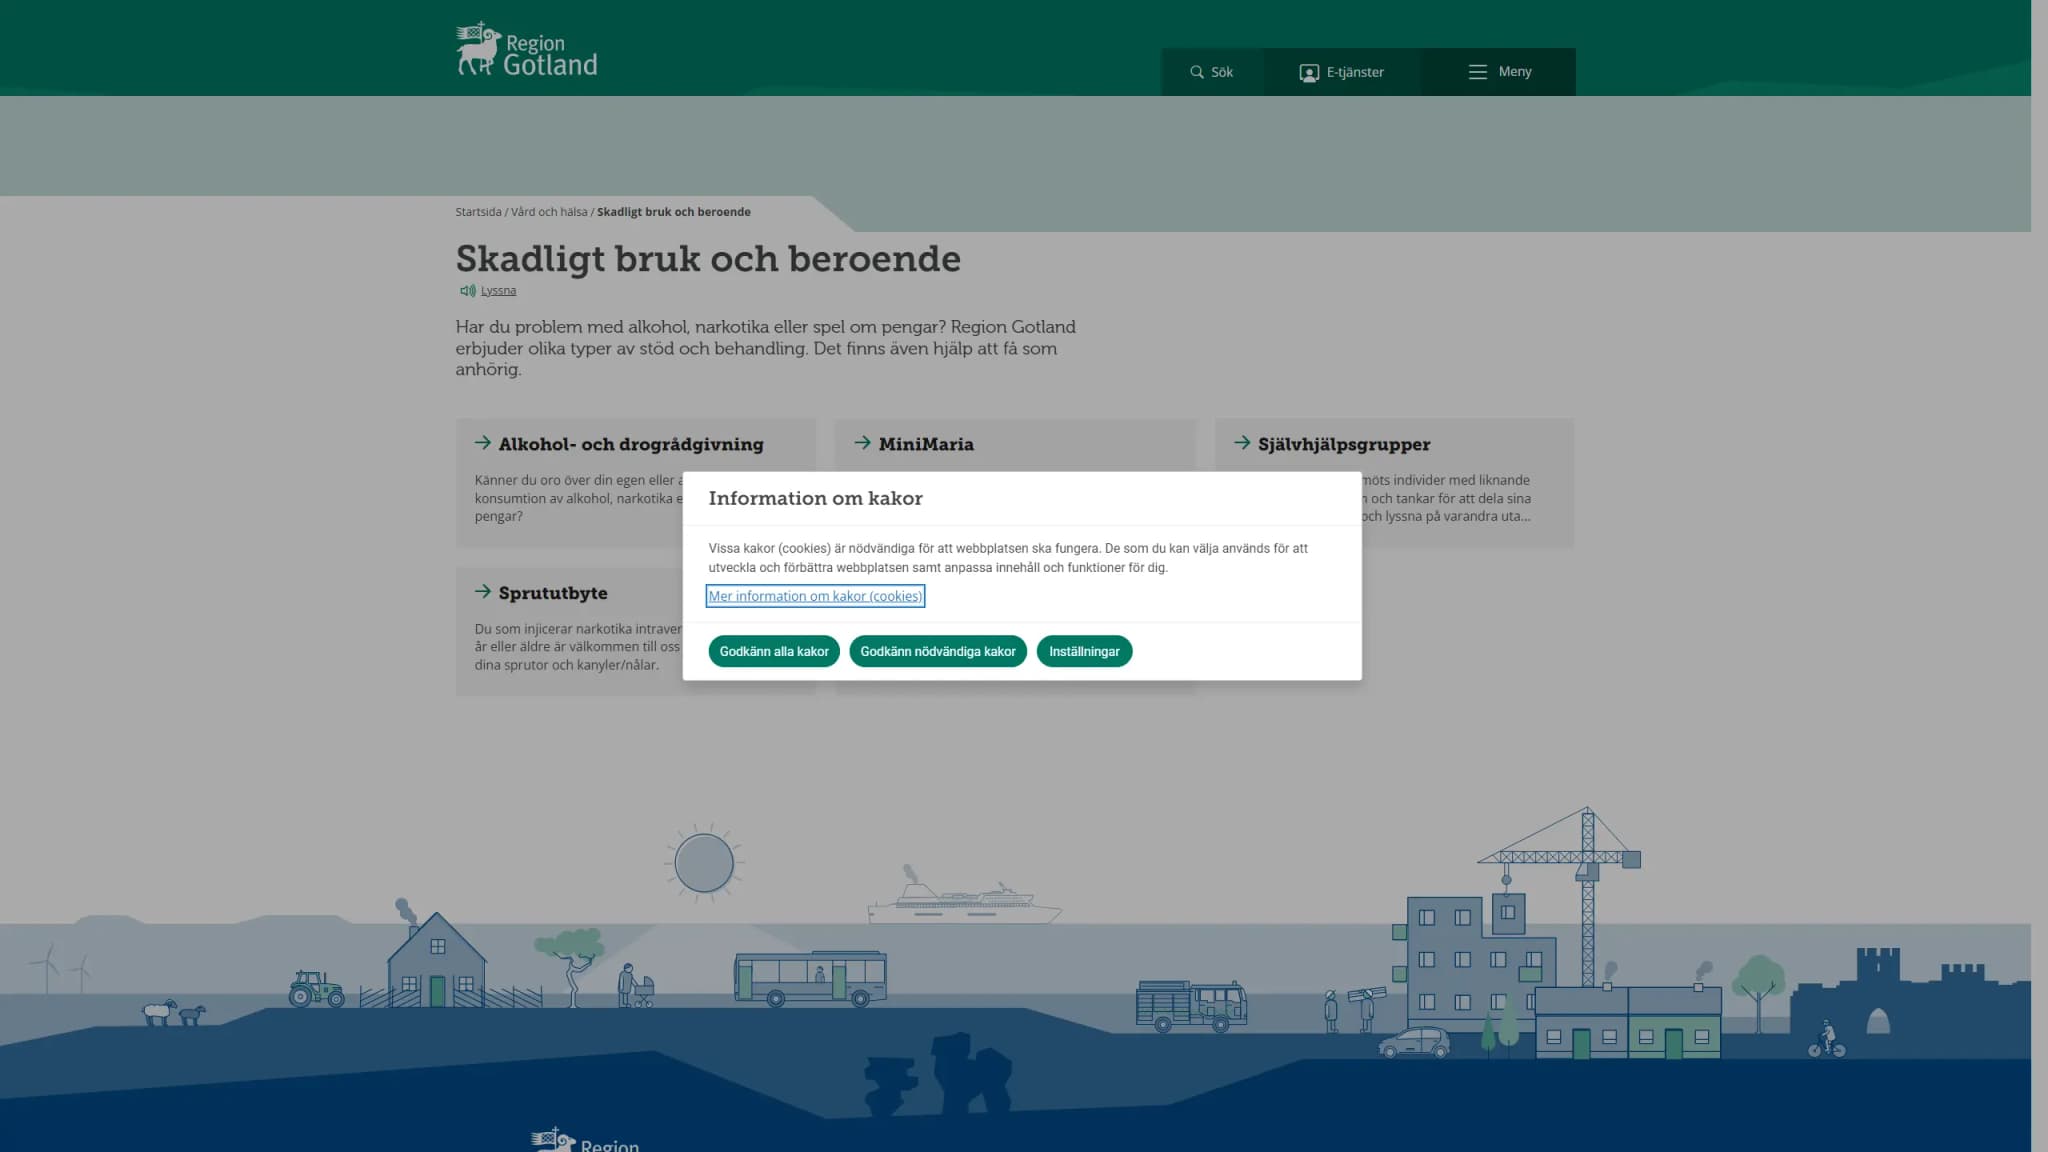Open the Sprututbyte card heading
2048x1152 pixels.
[553, 593]
